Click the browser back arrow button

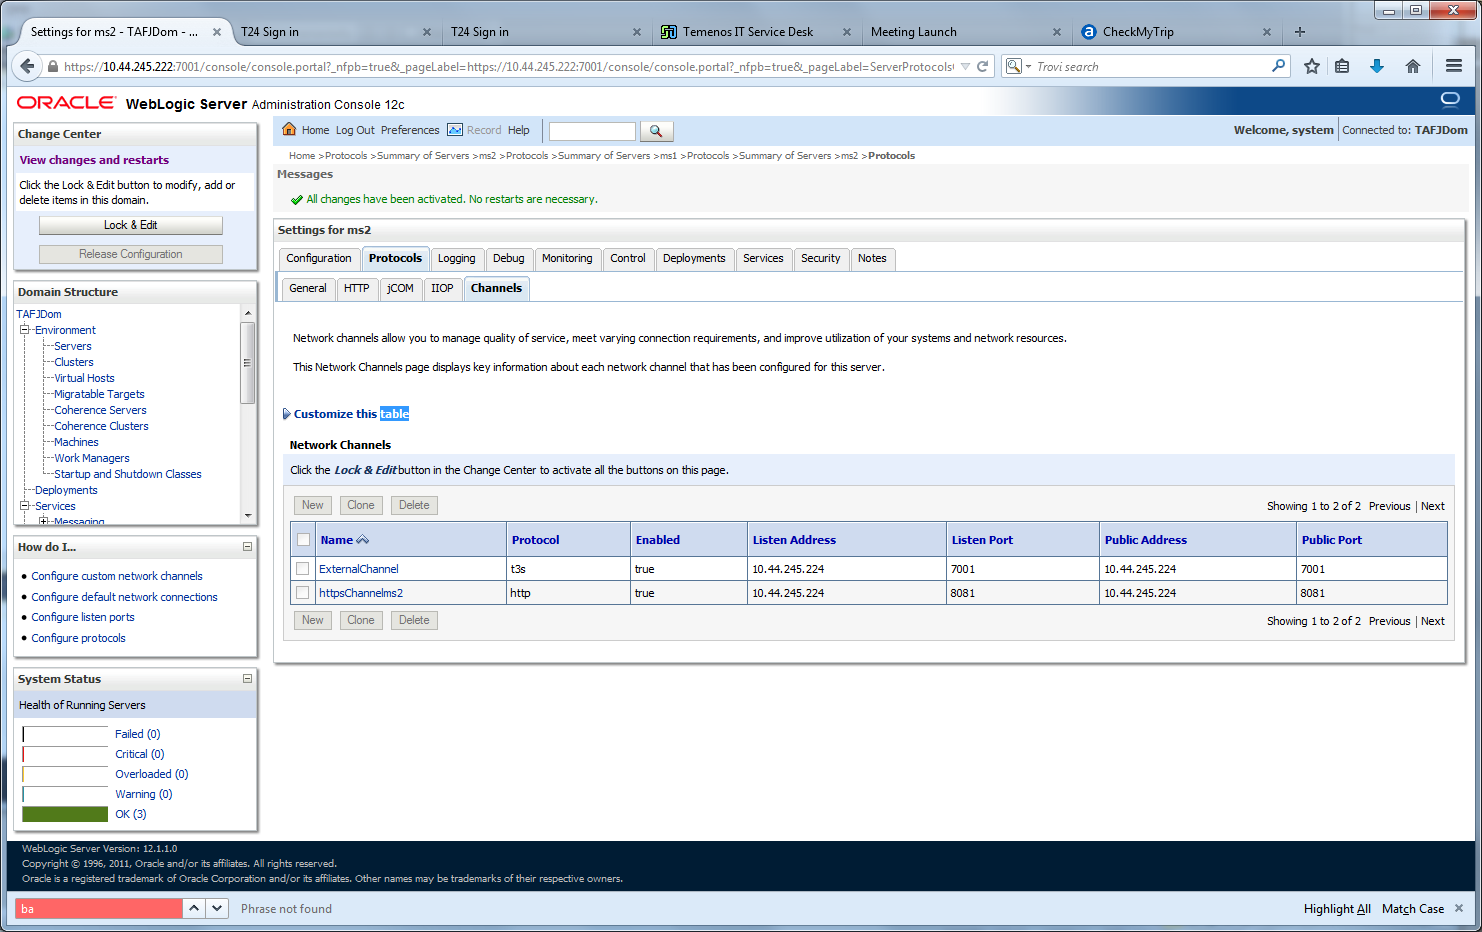[x=27, y=66]
